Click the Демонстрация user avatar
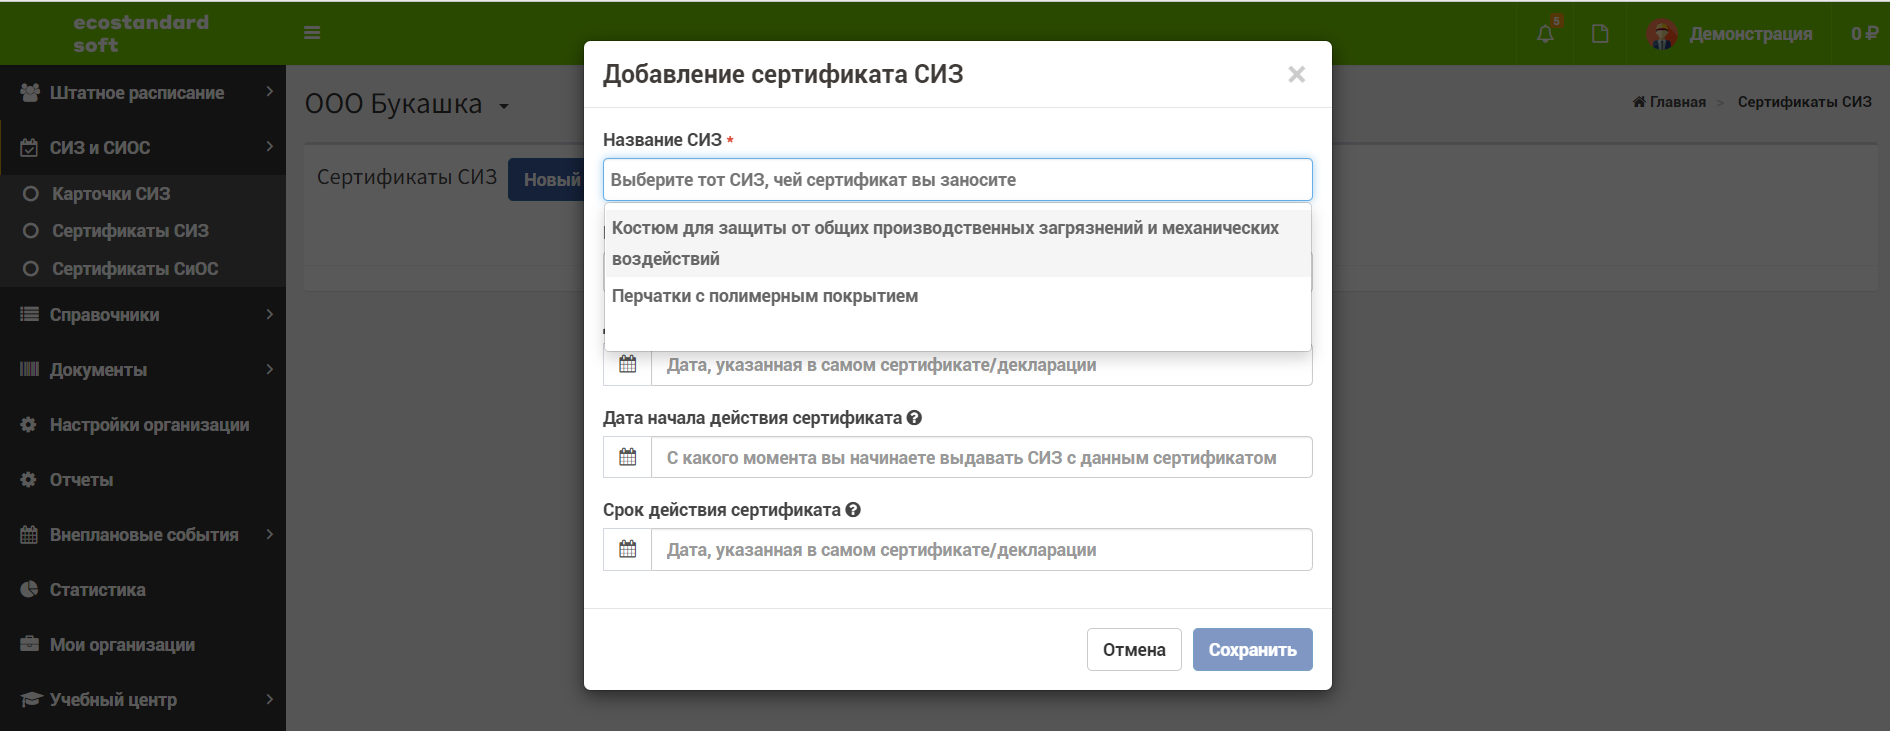This screenshot has height=731, width=1890. tap(1662, 34)
